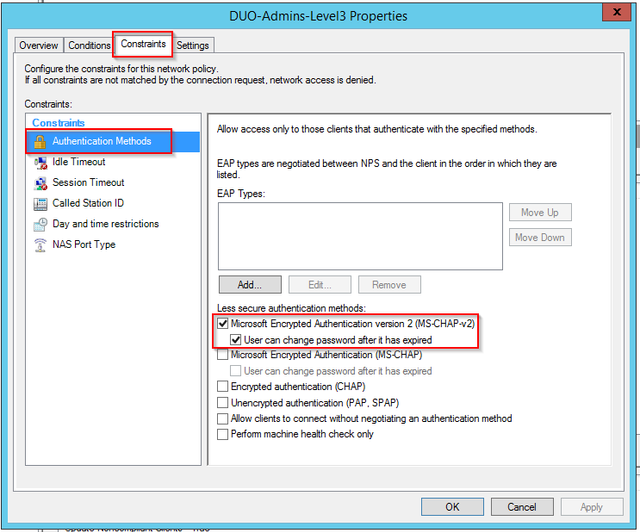Select the Session Timeout constraint label
This screenshot has width=640, height=532.
(x=88, y=183)
